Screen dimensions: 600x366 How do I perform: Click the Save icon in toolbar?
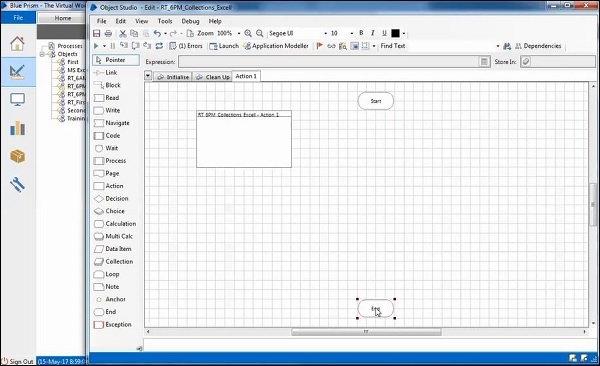96,33
